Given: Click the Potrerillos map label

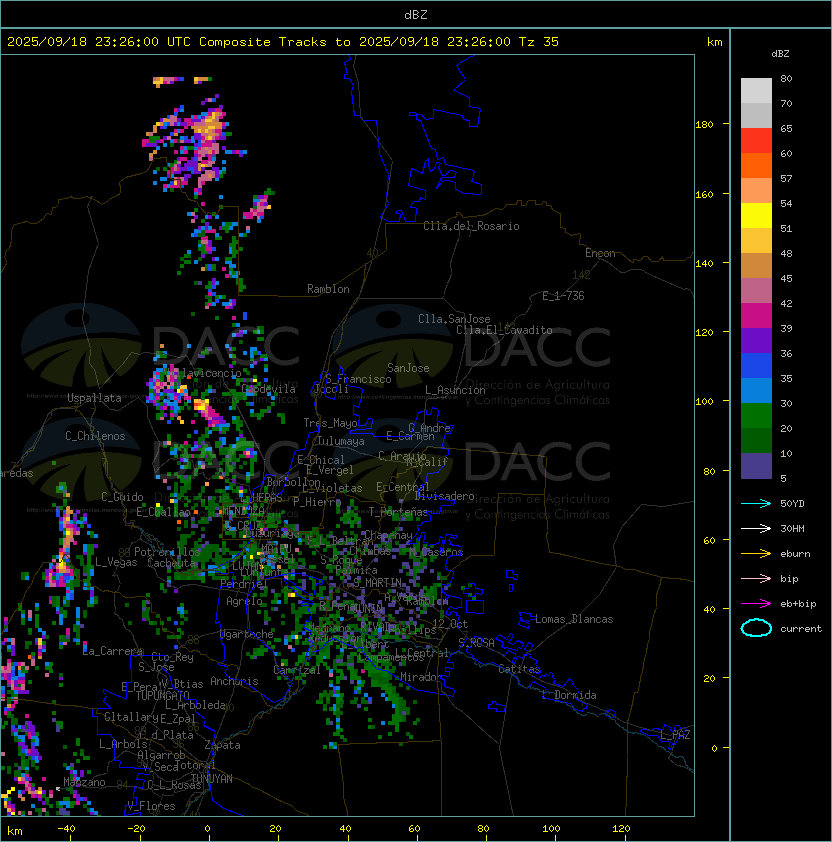Looking at the screenshot, I should click(167, 552).
